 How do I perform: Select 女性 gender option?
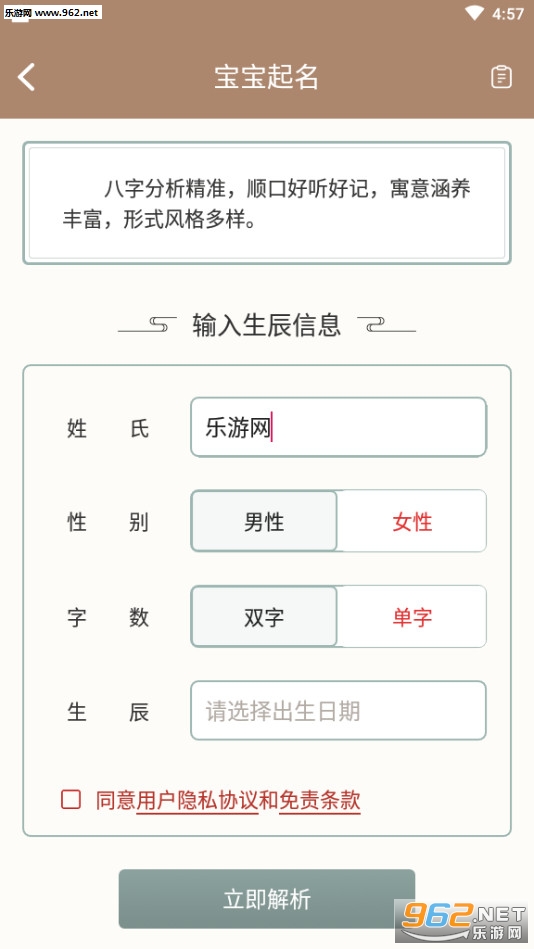[412, 521]
